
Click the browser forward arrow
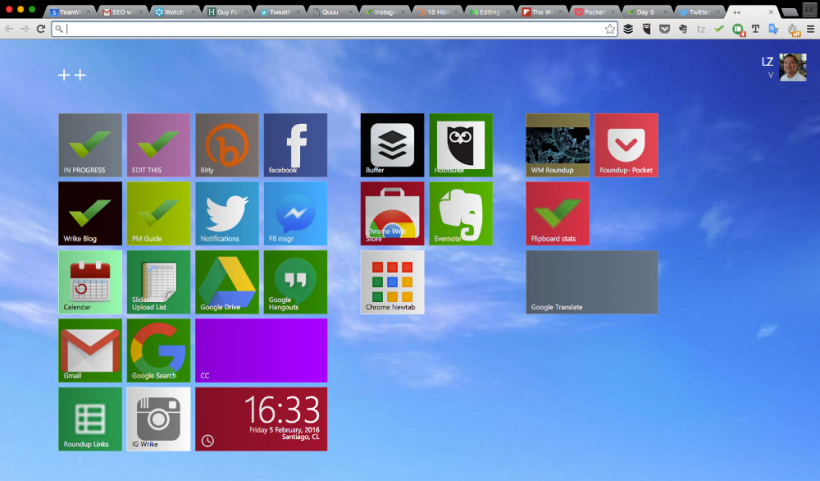coord(25,29)
